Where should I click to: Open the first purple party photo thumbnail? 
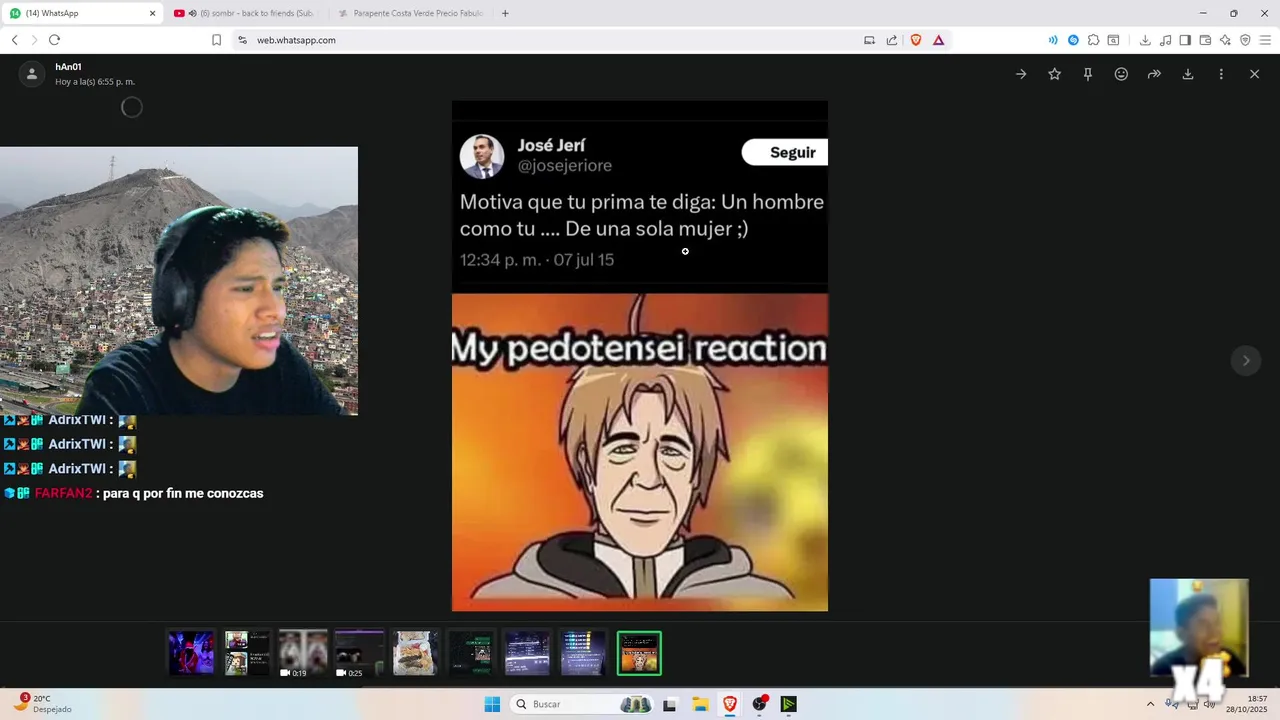click(191, 653)
